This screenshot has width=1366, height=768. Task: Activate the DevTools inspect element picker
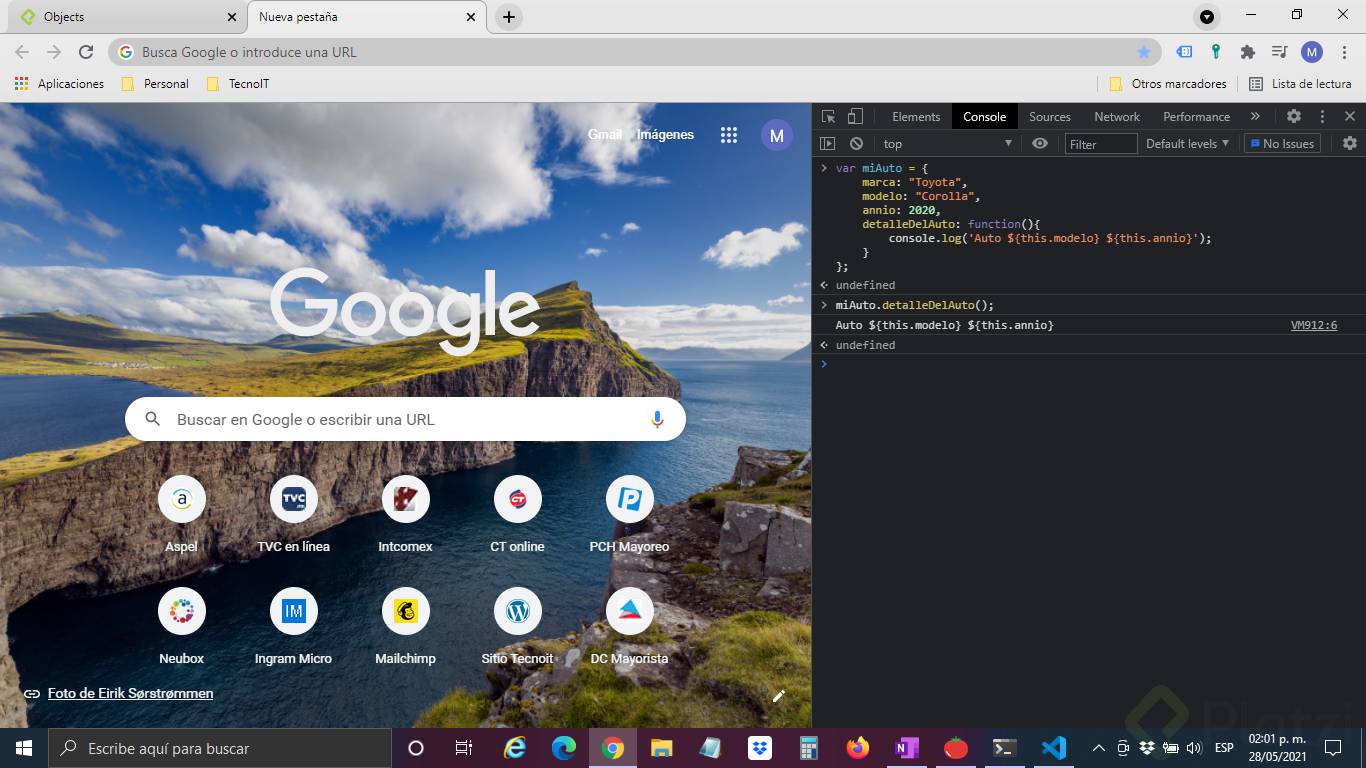pos(828,117)
